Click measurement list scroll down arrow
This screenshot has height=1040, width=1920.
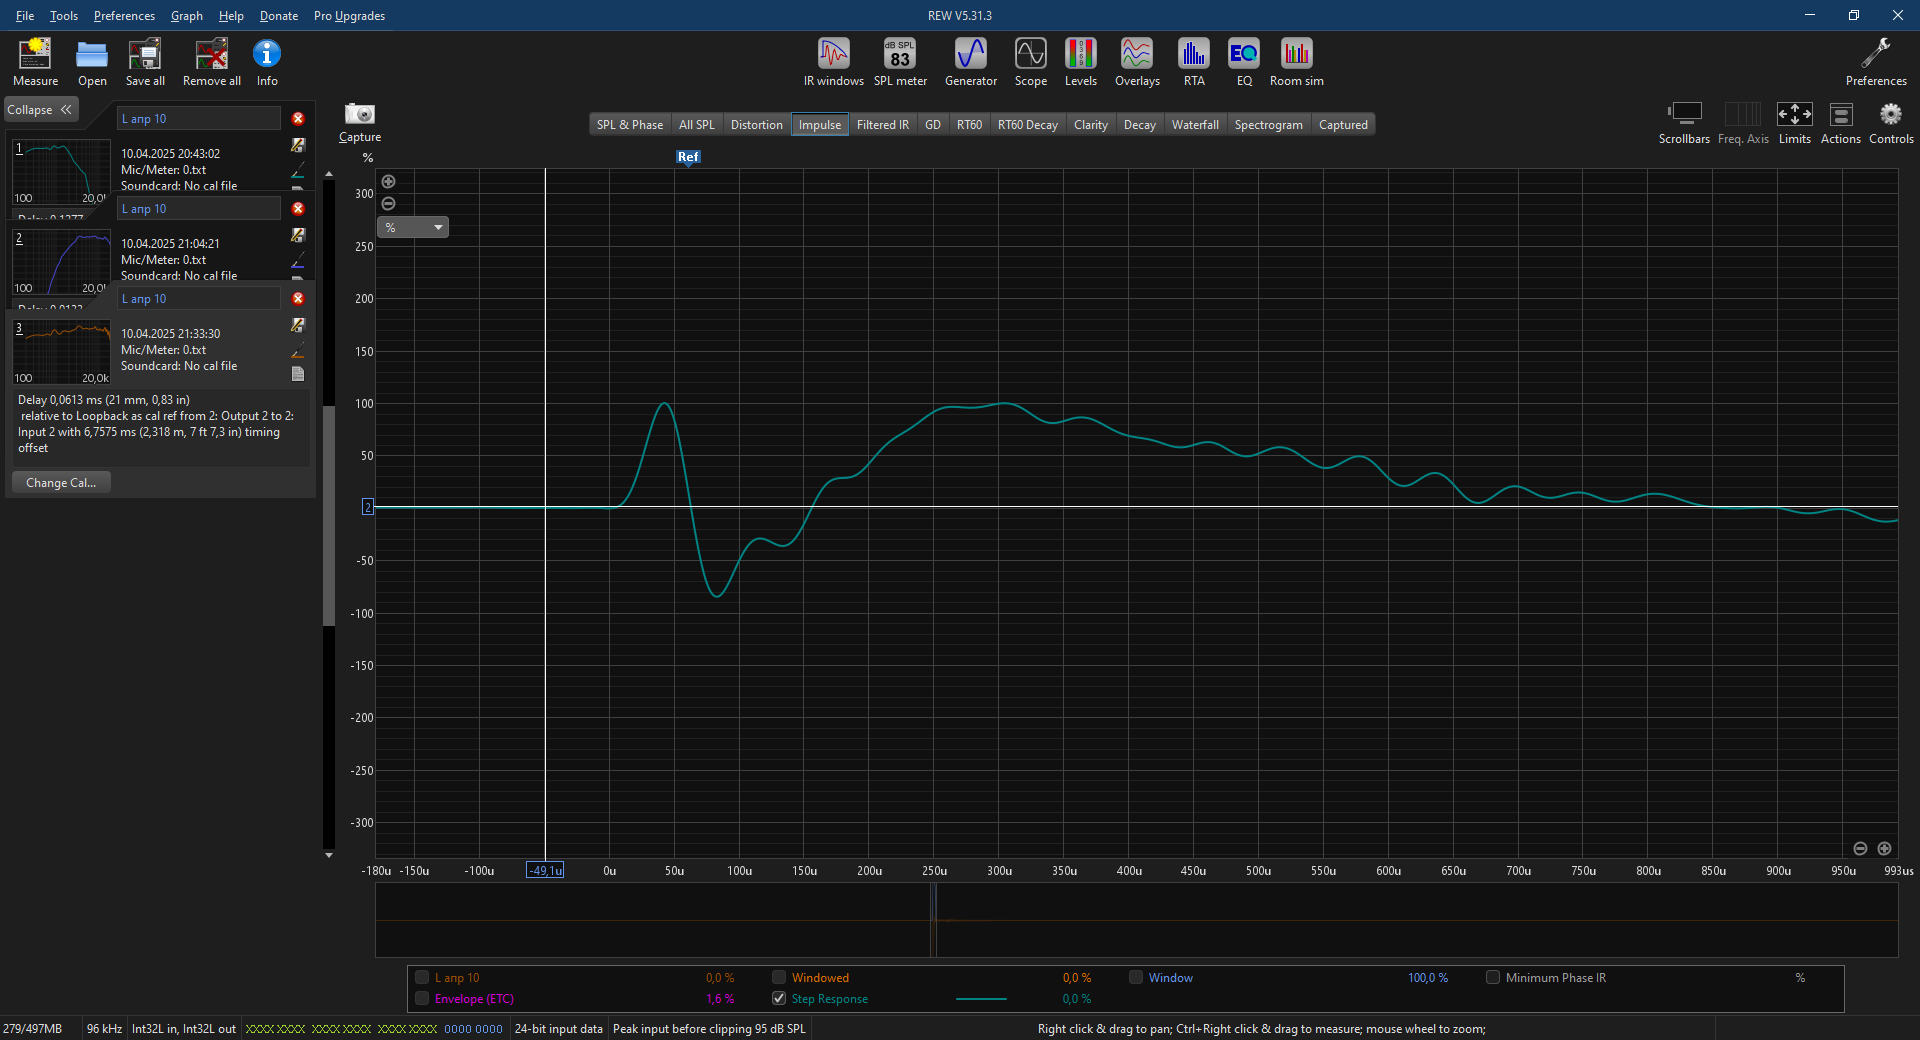[329, 855]
